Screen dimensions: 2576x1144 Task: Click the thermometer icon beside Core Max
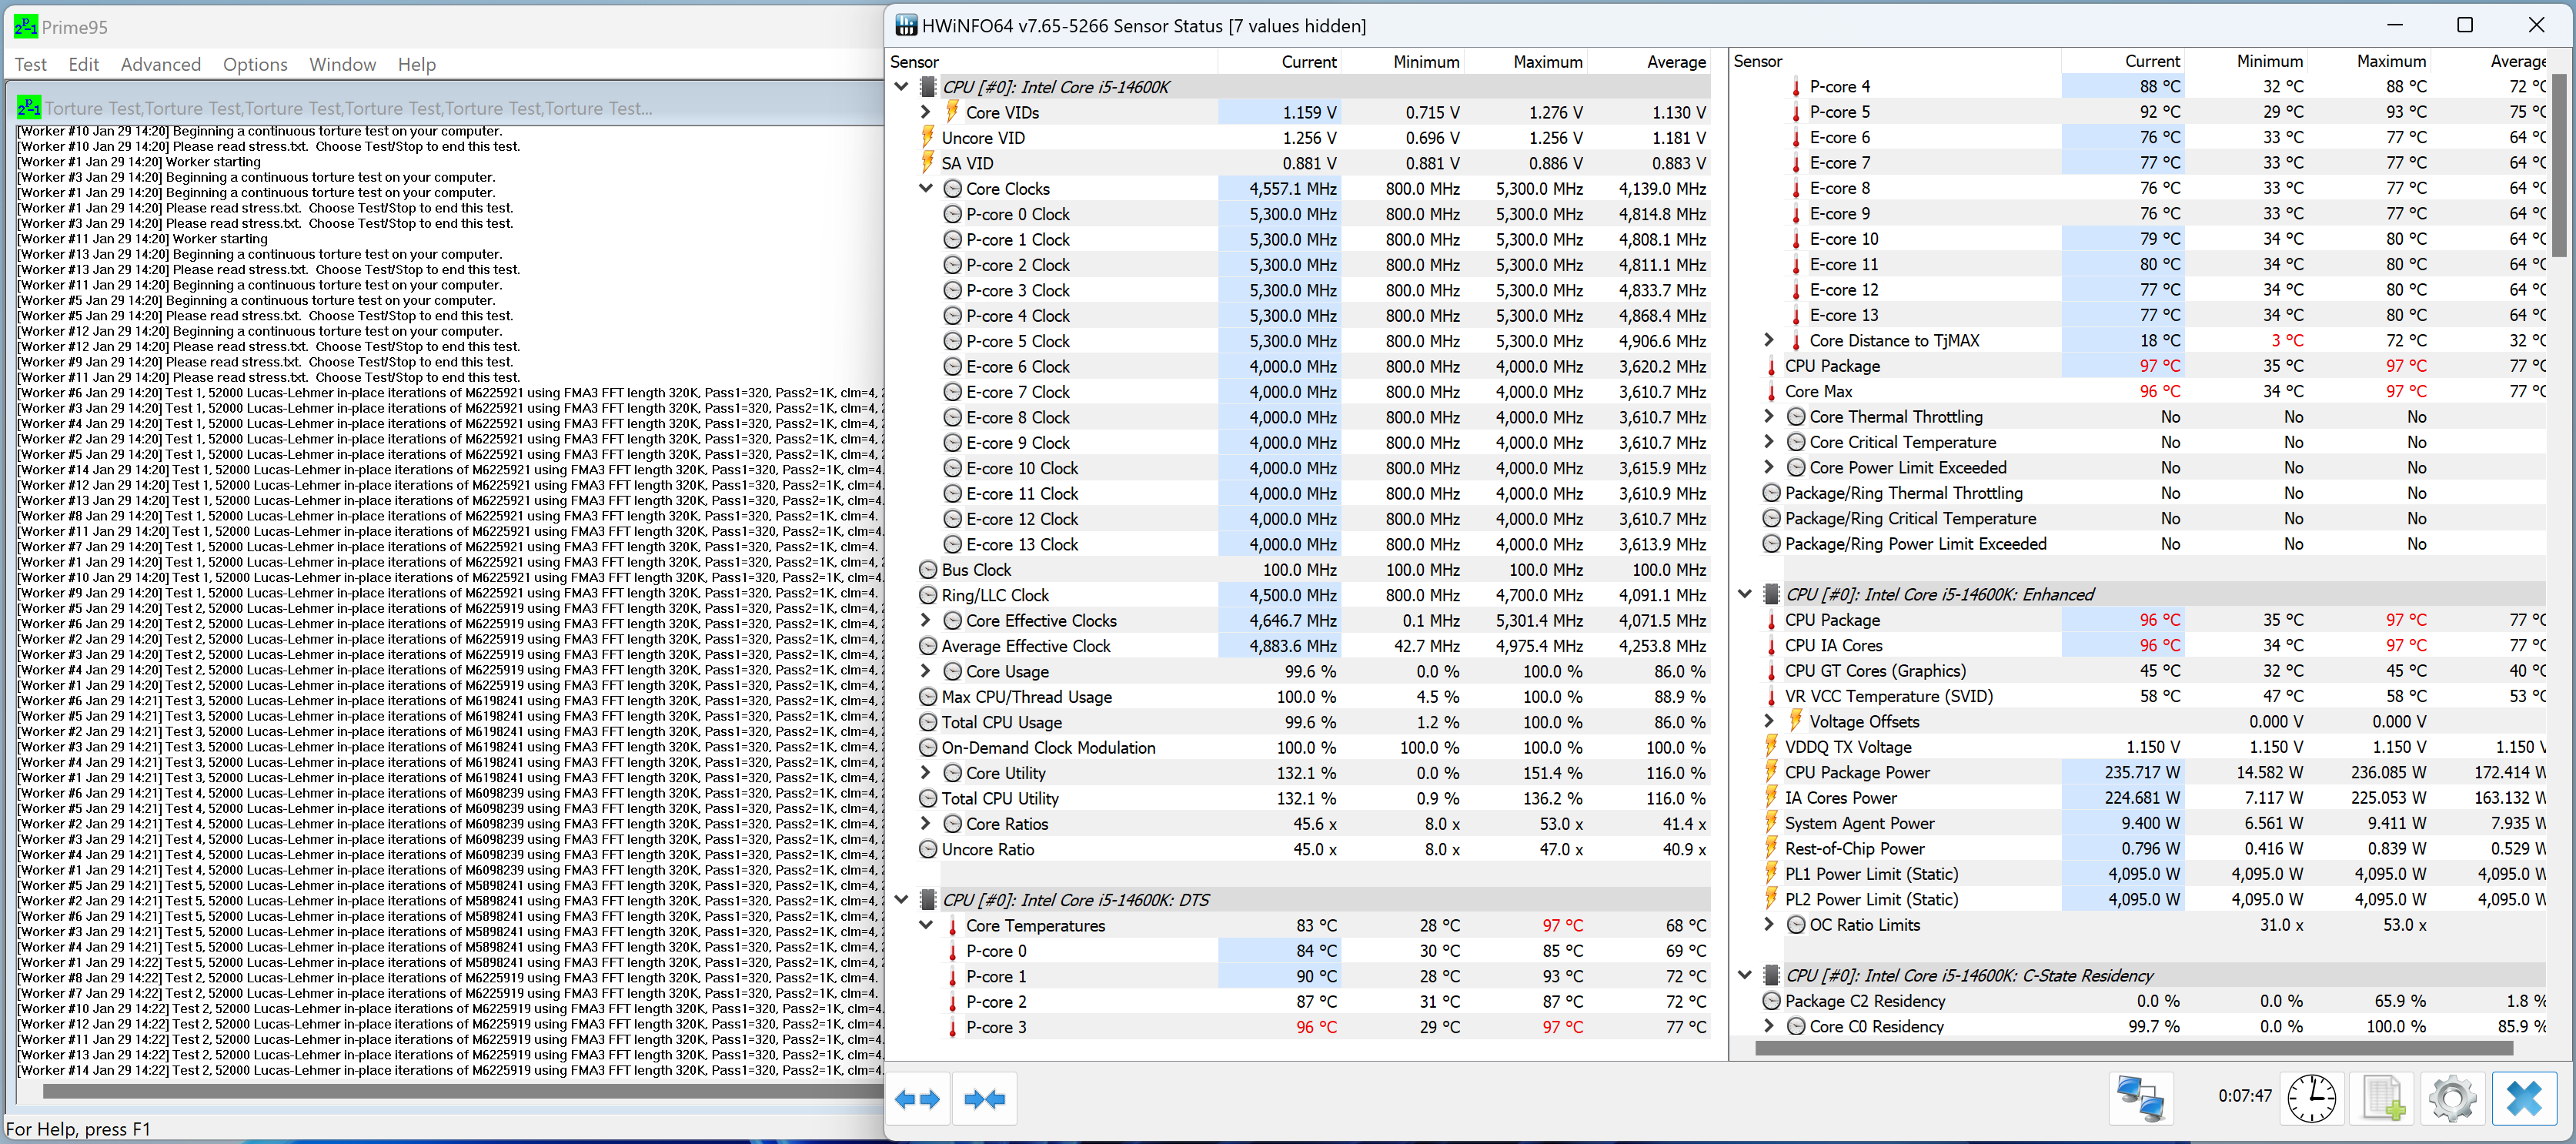1772,392
